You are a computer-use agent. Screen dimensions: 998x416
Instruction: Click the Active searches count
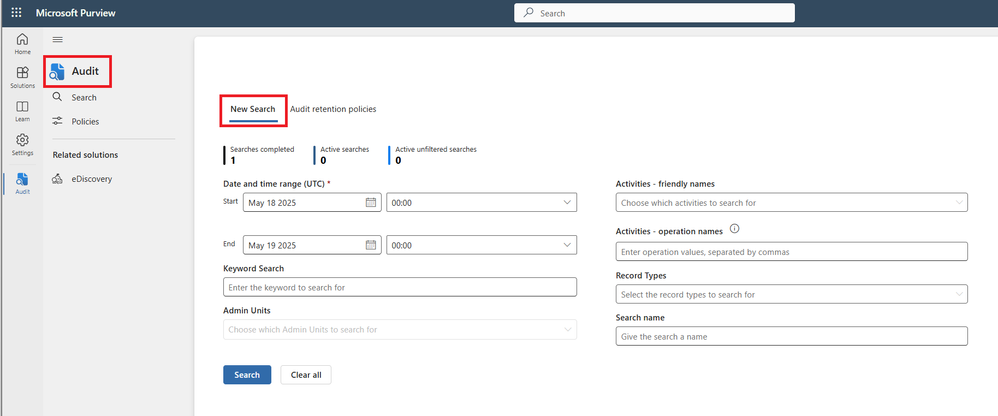point(323,160)
